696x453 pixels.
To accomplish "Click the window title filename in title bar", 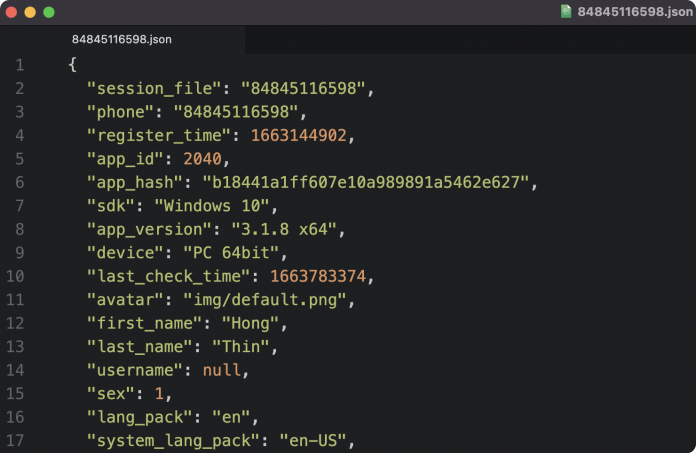I will pos(634,12).
